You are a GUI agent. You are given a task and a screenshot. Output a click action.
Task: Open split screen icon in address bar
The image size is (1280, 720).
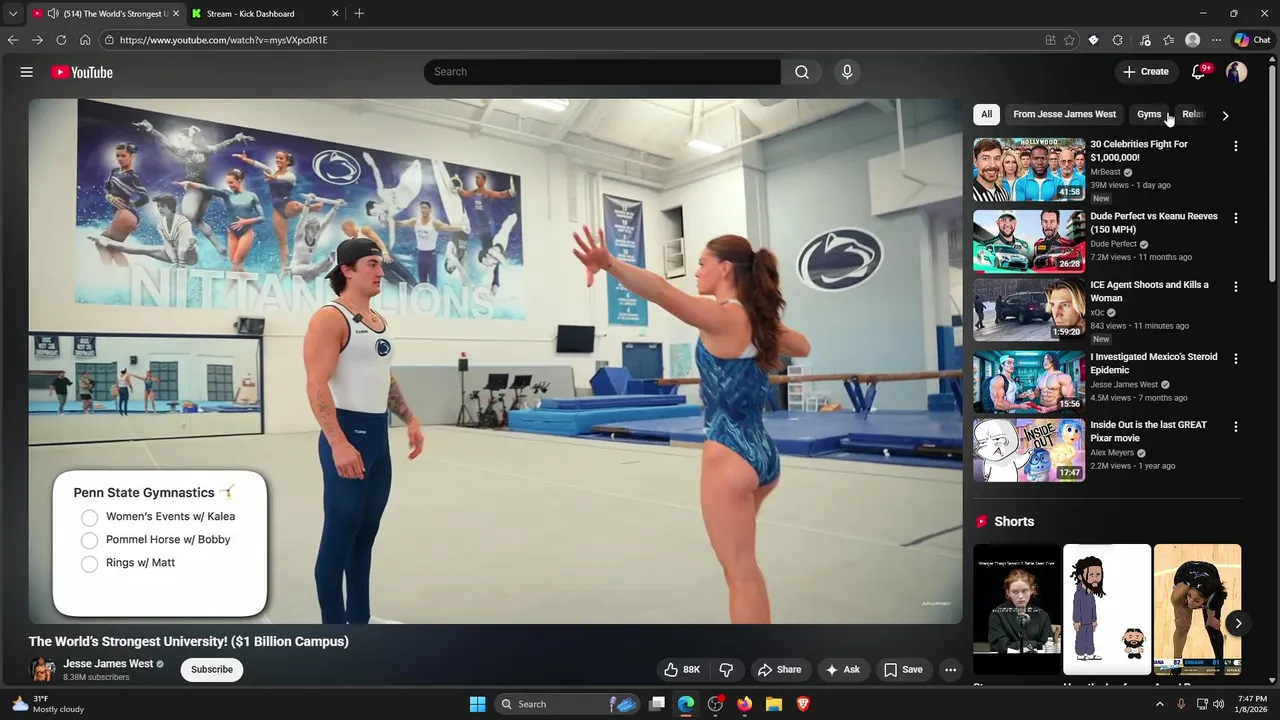click(x=1050, y=40)
